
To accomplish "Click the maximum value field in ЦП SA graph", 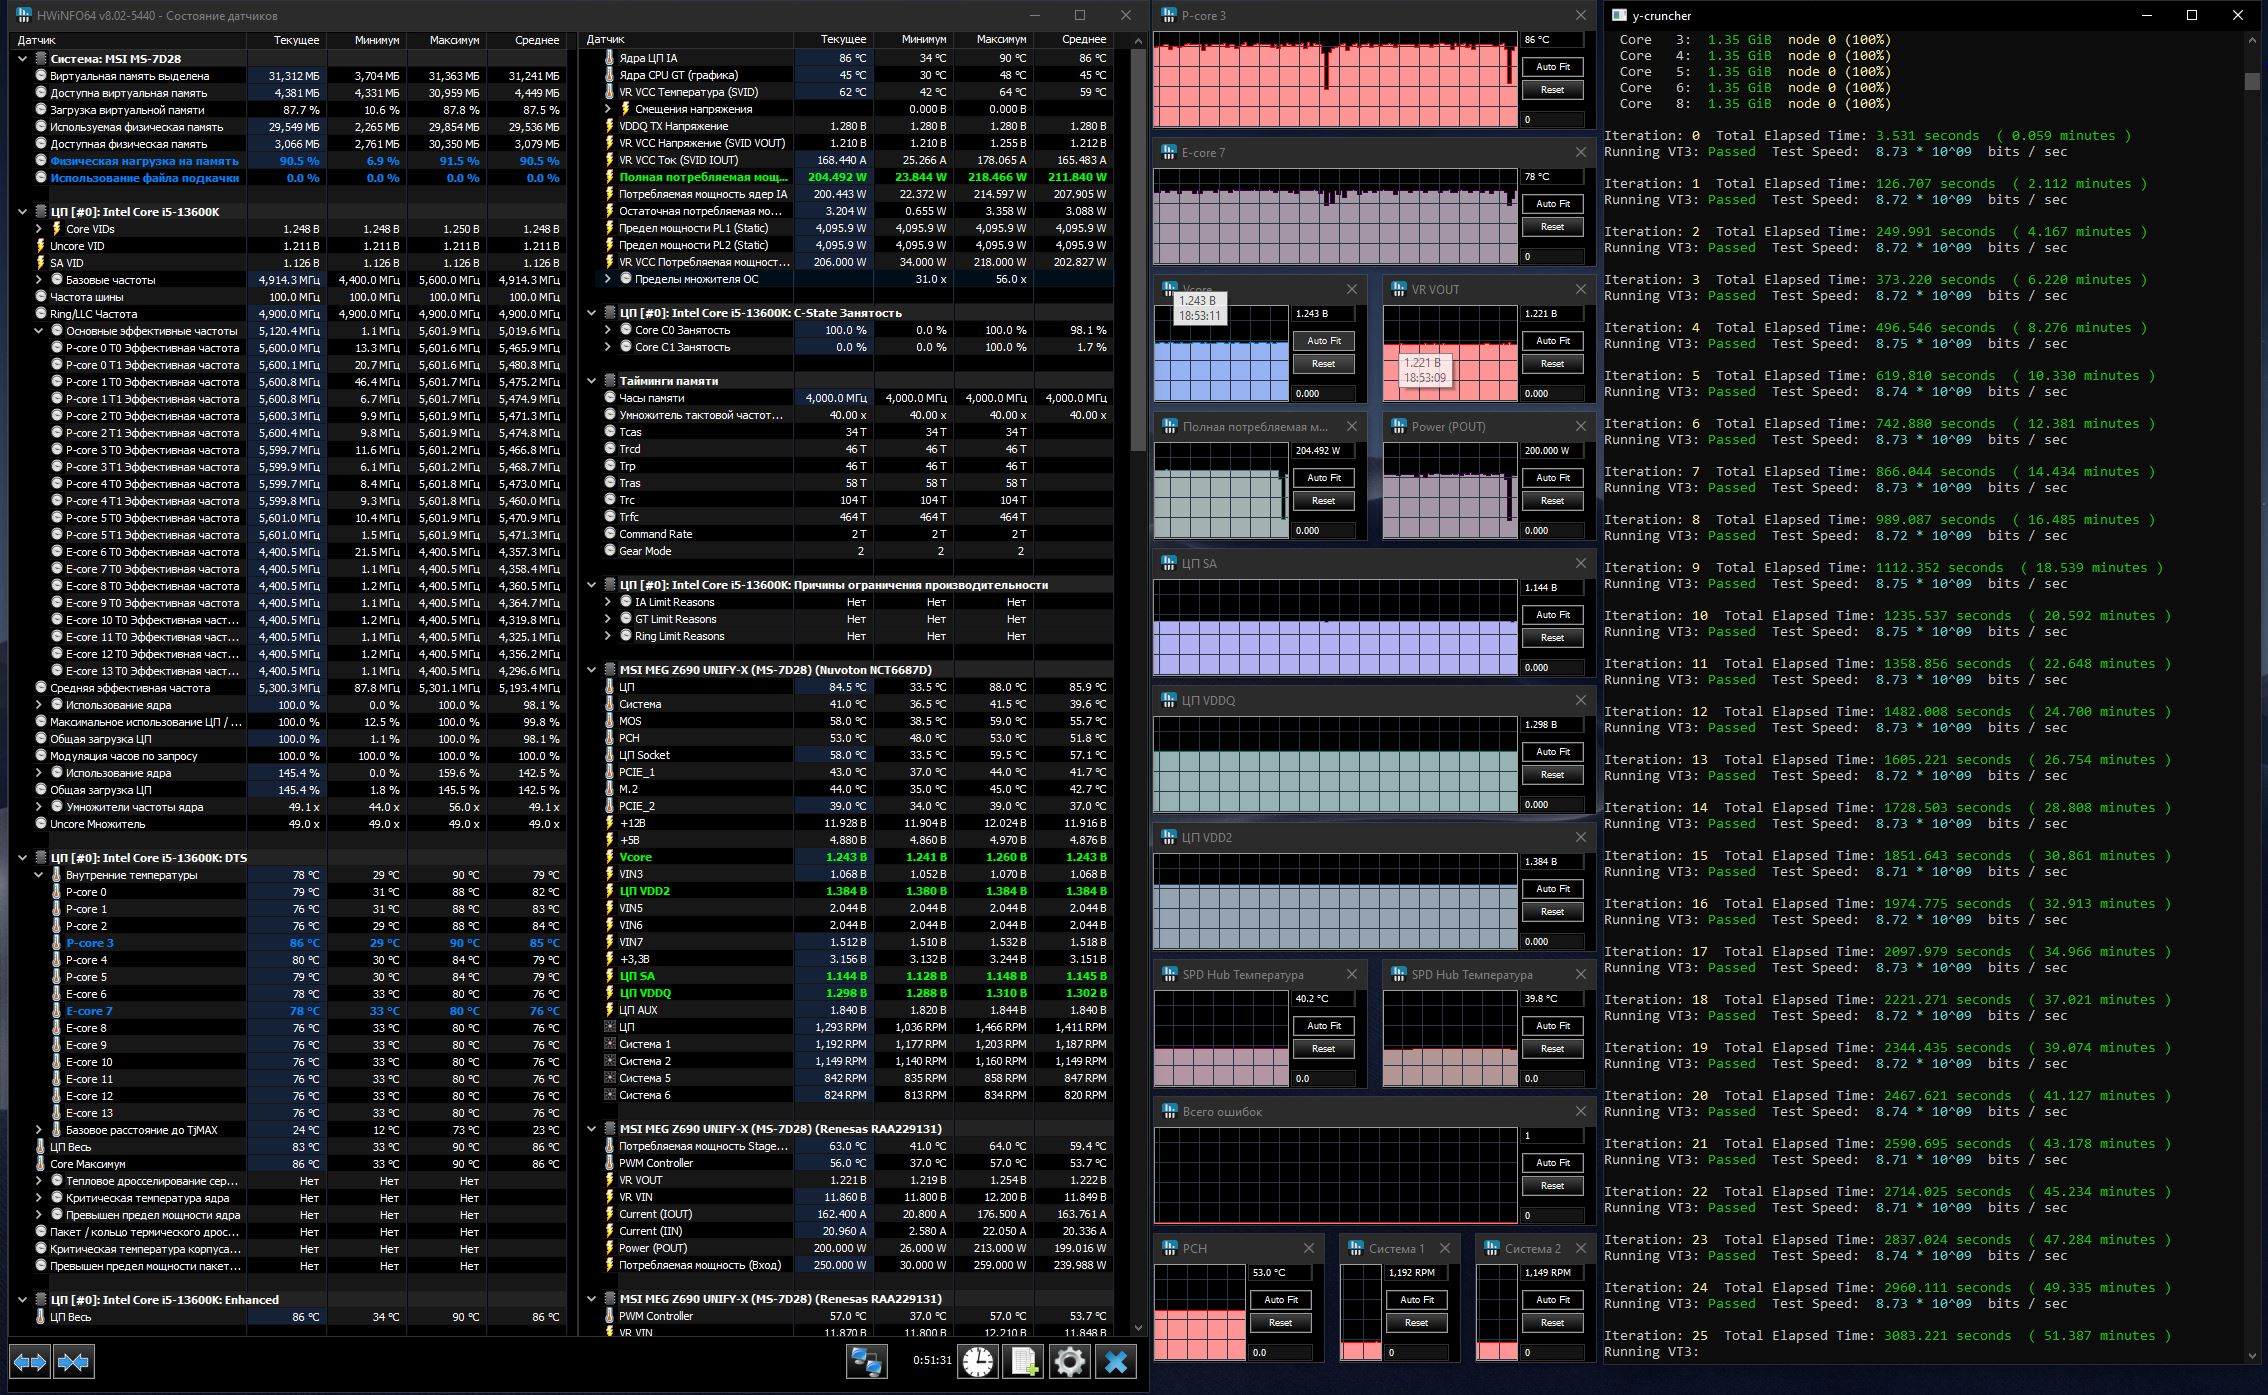I will [x=1552, y=588].
